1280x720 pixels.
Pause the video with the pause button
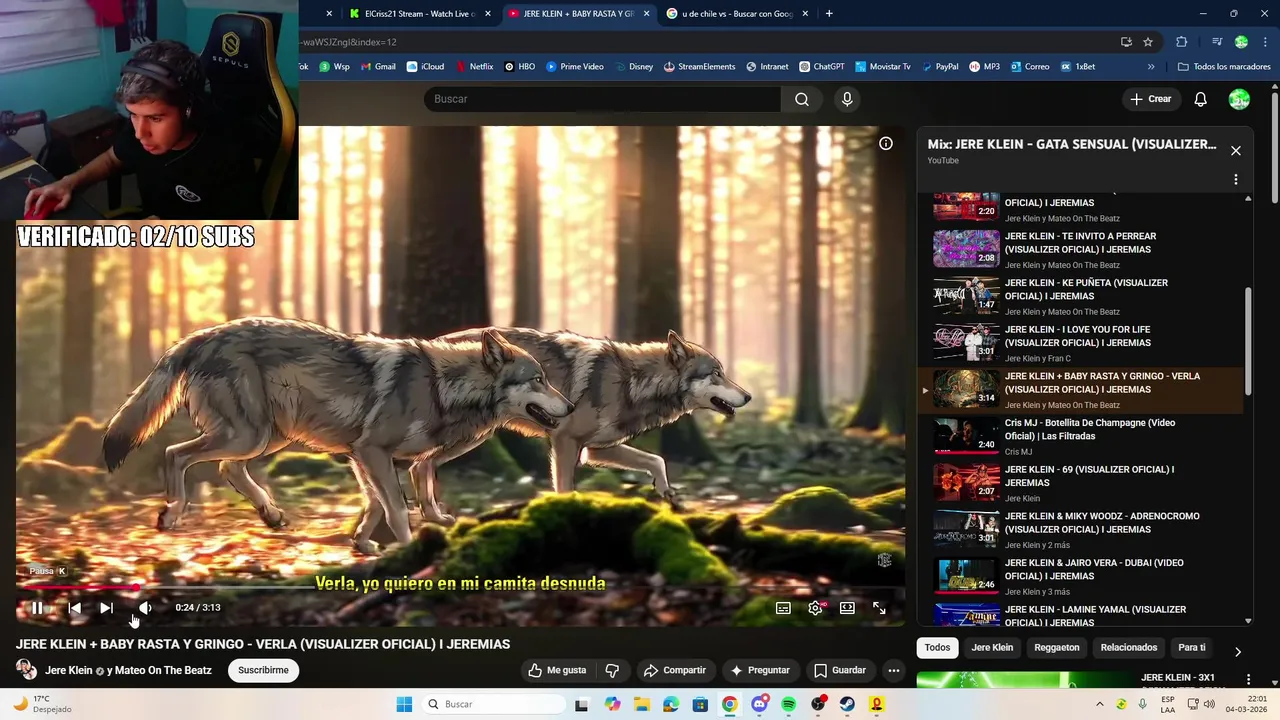point(37,608)
